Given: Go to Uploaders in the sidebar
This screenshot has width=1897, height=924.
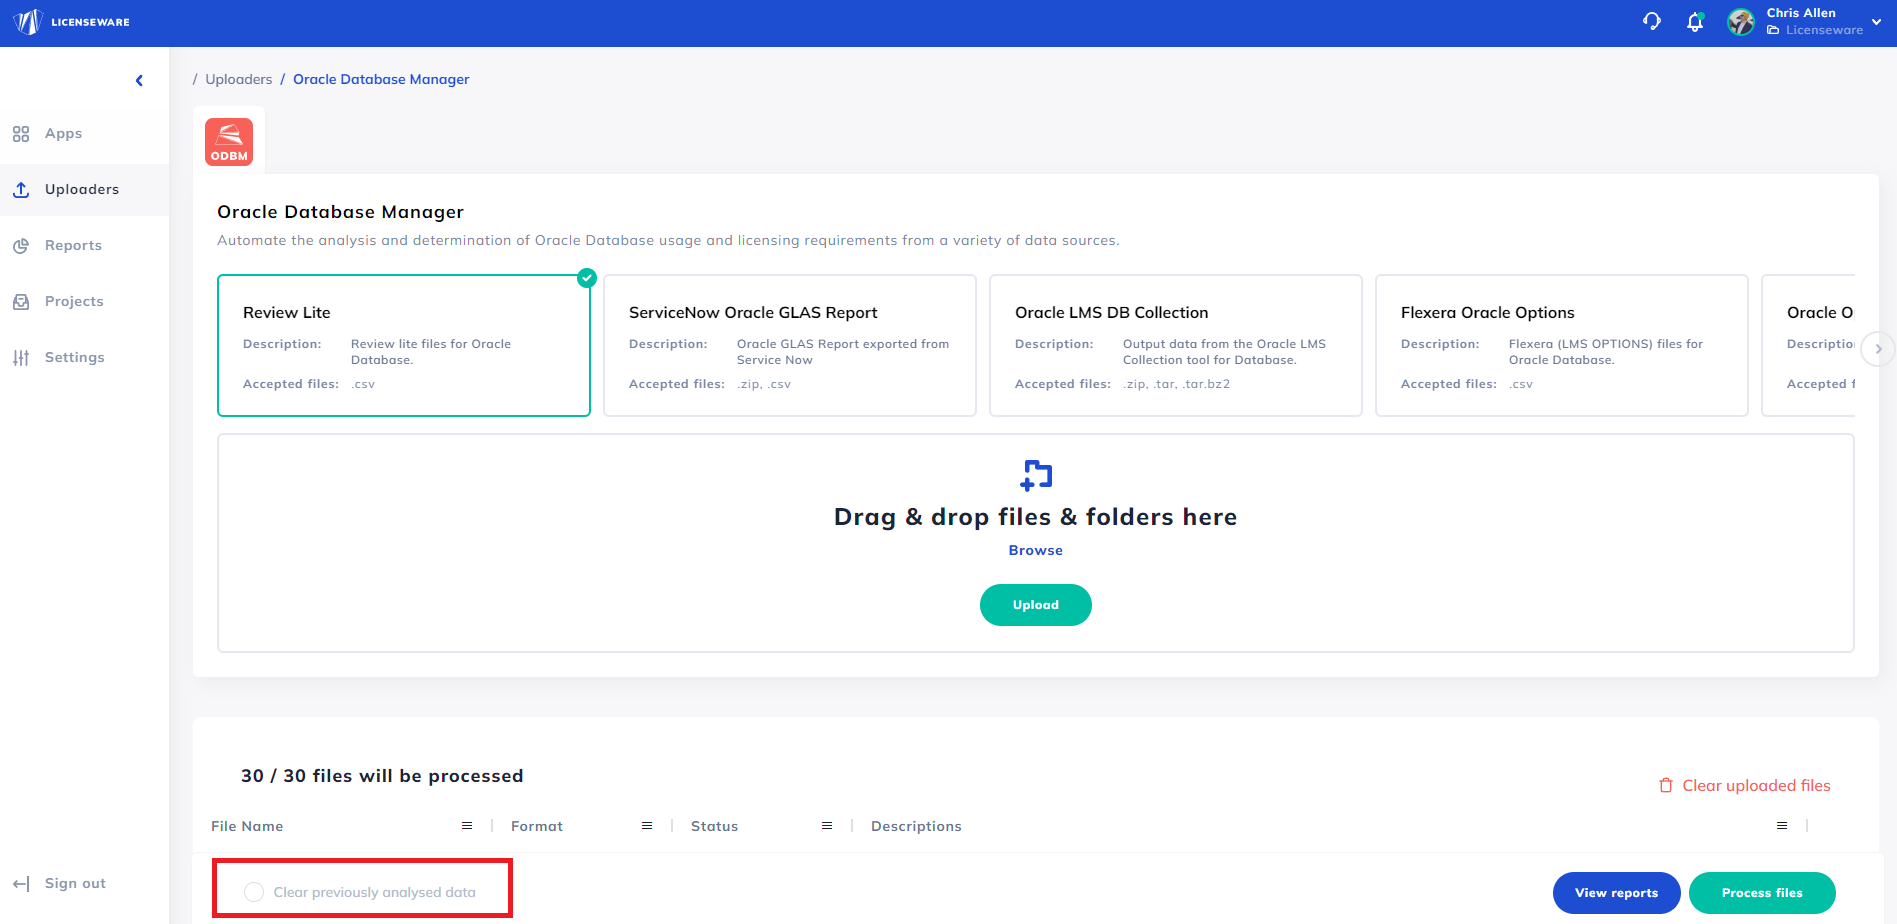Looking at the screenshot, I should click(82, 189).
